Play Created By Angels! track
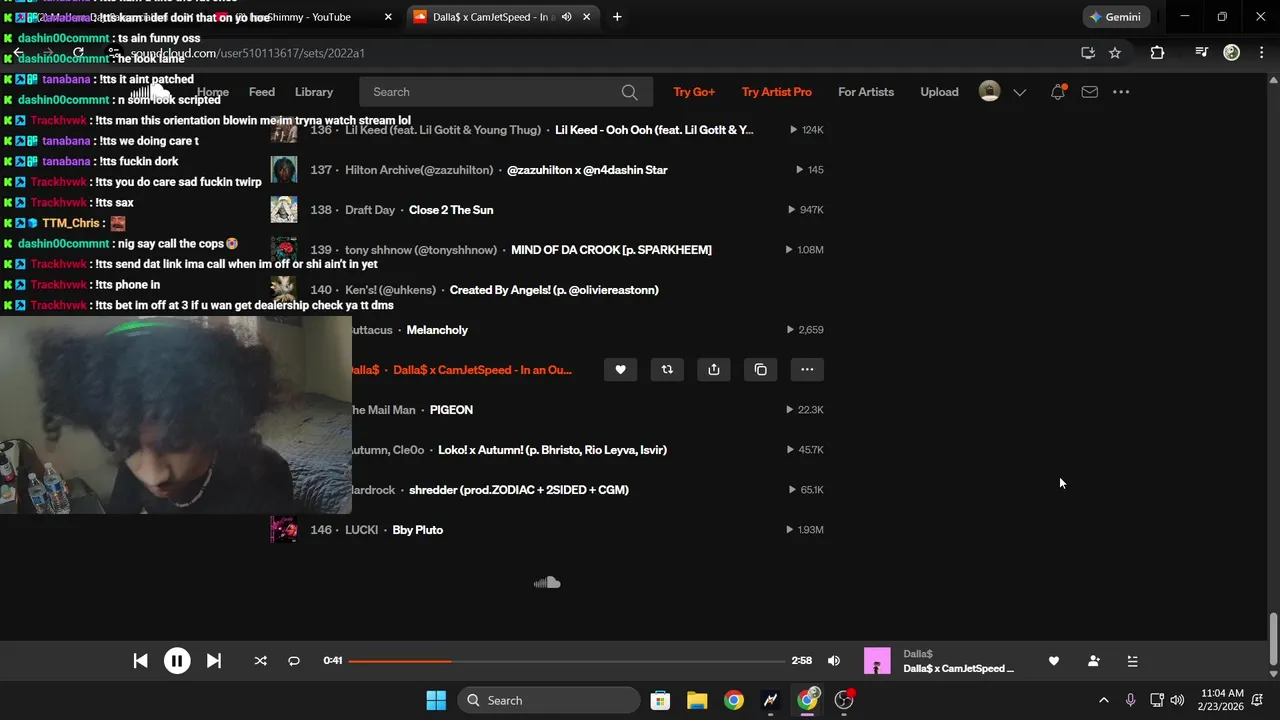The height and width of the screenshot is (720, 1280). (554, 290)
